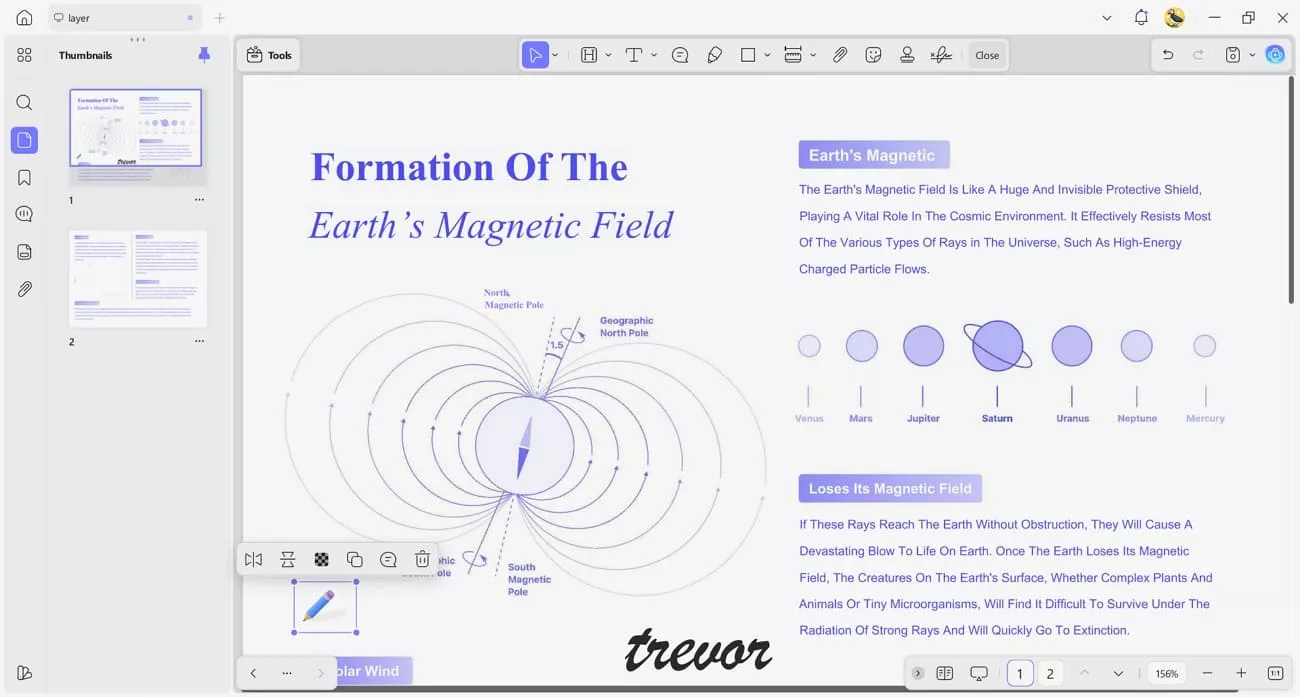Viewport: 1300px width, 697px height.
Task: Select the page 2 thumbnail
Action: (138, 279)
